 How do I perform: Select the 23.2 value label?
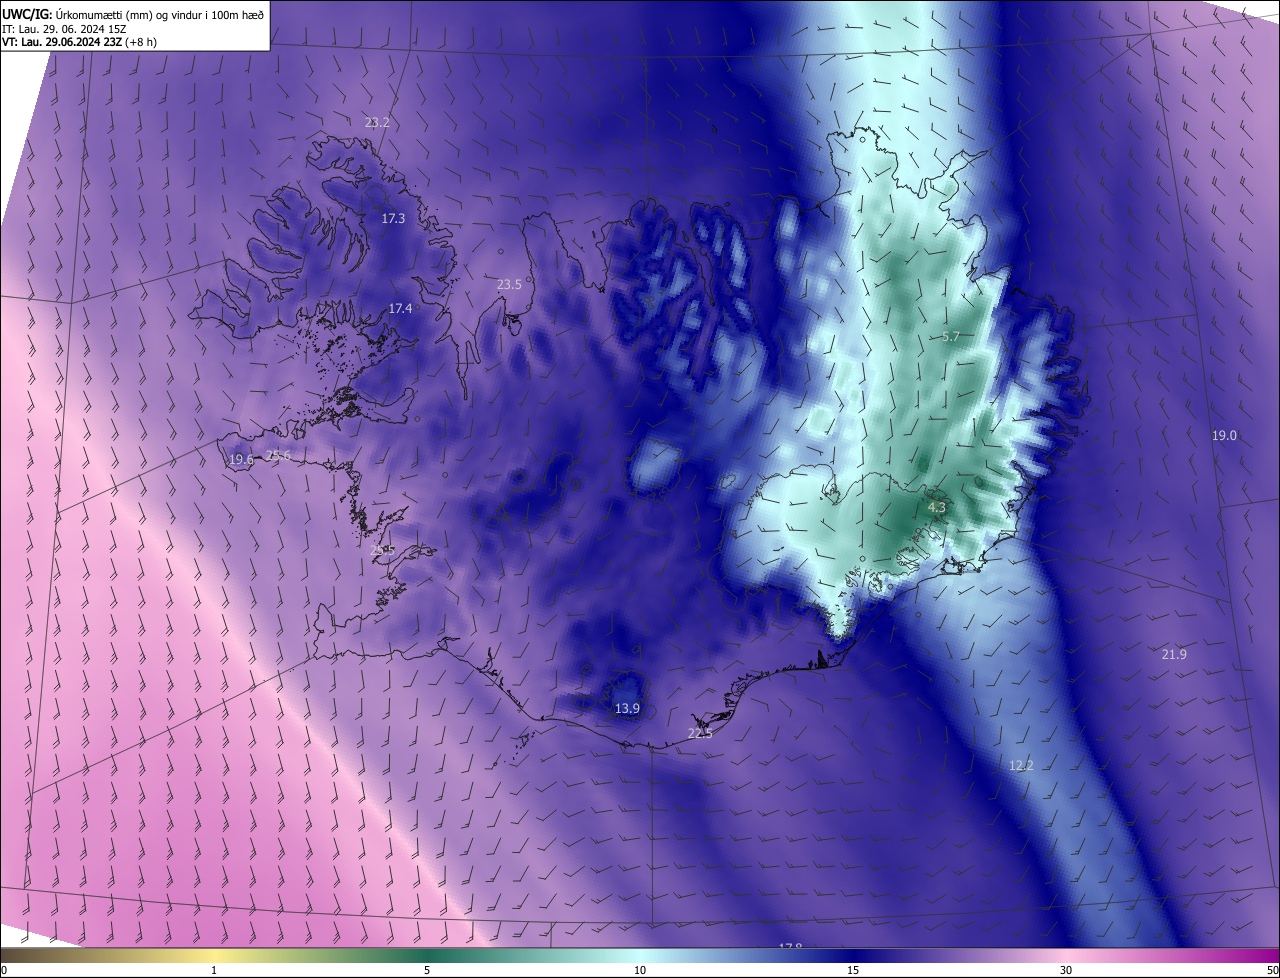pyautogui.click(x=377, y=123)
